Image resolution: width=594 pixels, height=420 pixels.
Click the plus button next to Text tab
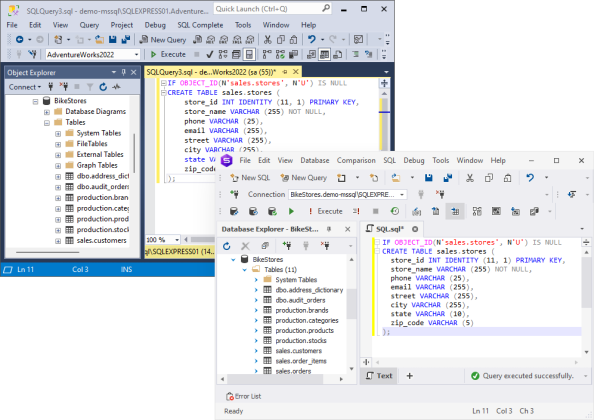tap(410, 376)
